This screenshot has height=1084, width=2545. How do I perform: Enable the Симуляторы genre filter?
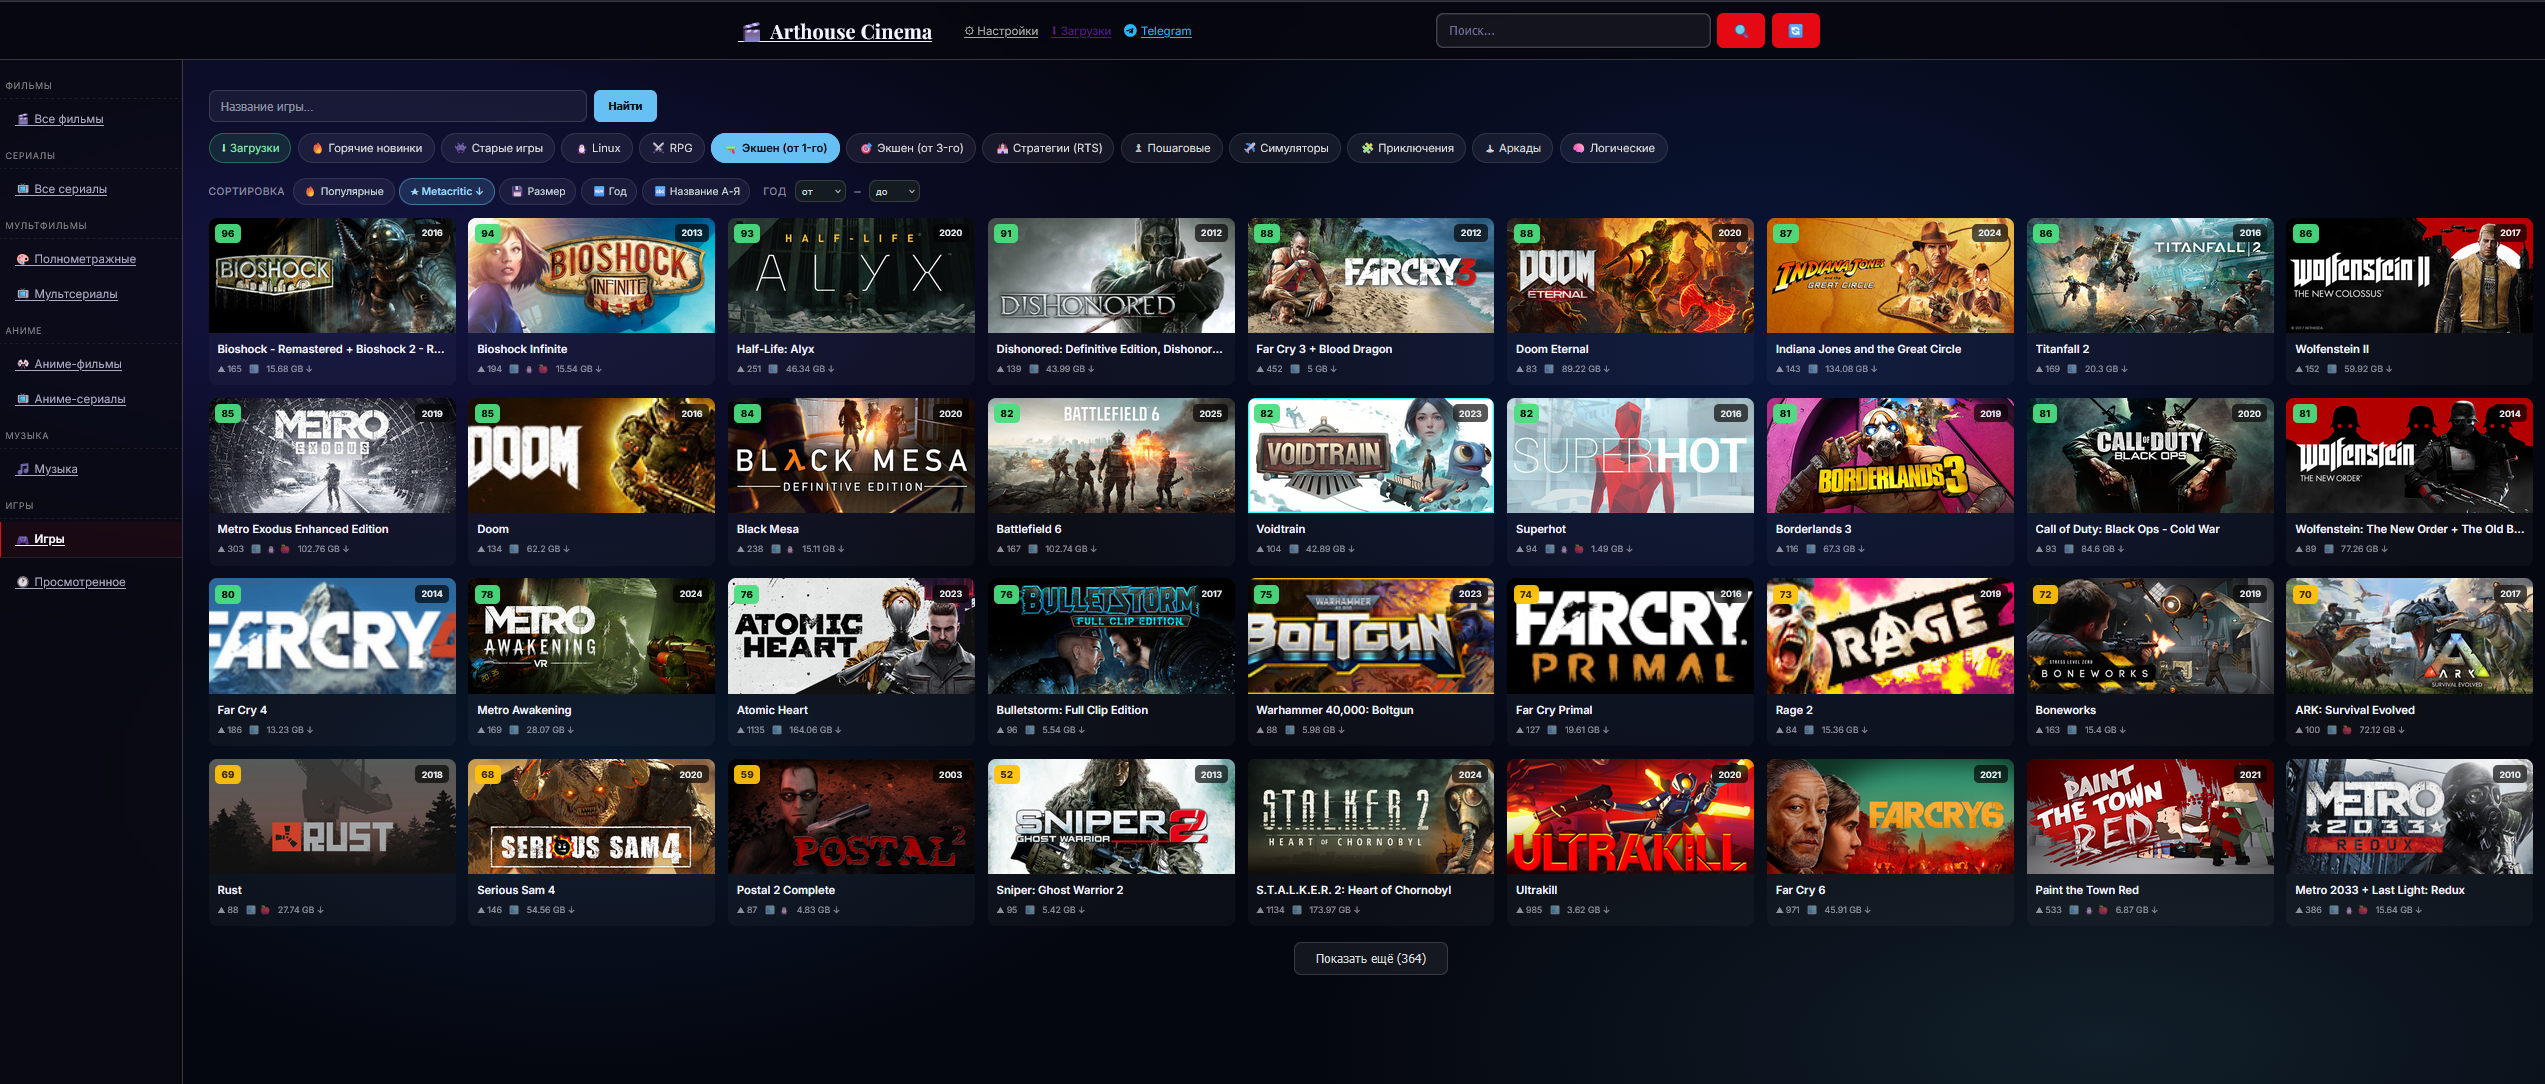pos(1285,148)
